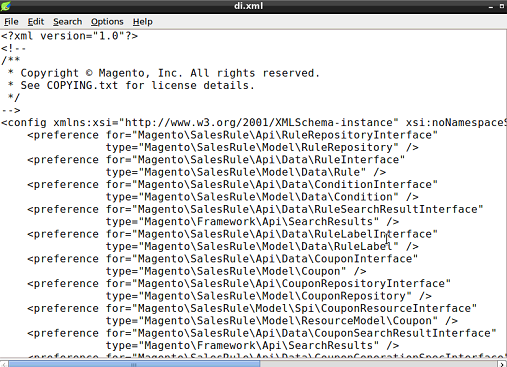507x367 pixels.
Task: Click the config xmlns:xsi line
Action: click(x=253, y=123)
